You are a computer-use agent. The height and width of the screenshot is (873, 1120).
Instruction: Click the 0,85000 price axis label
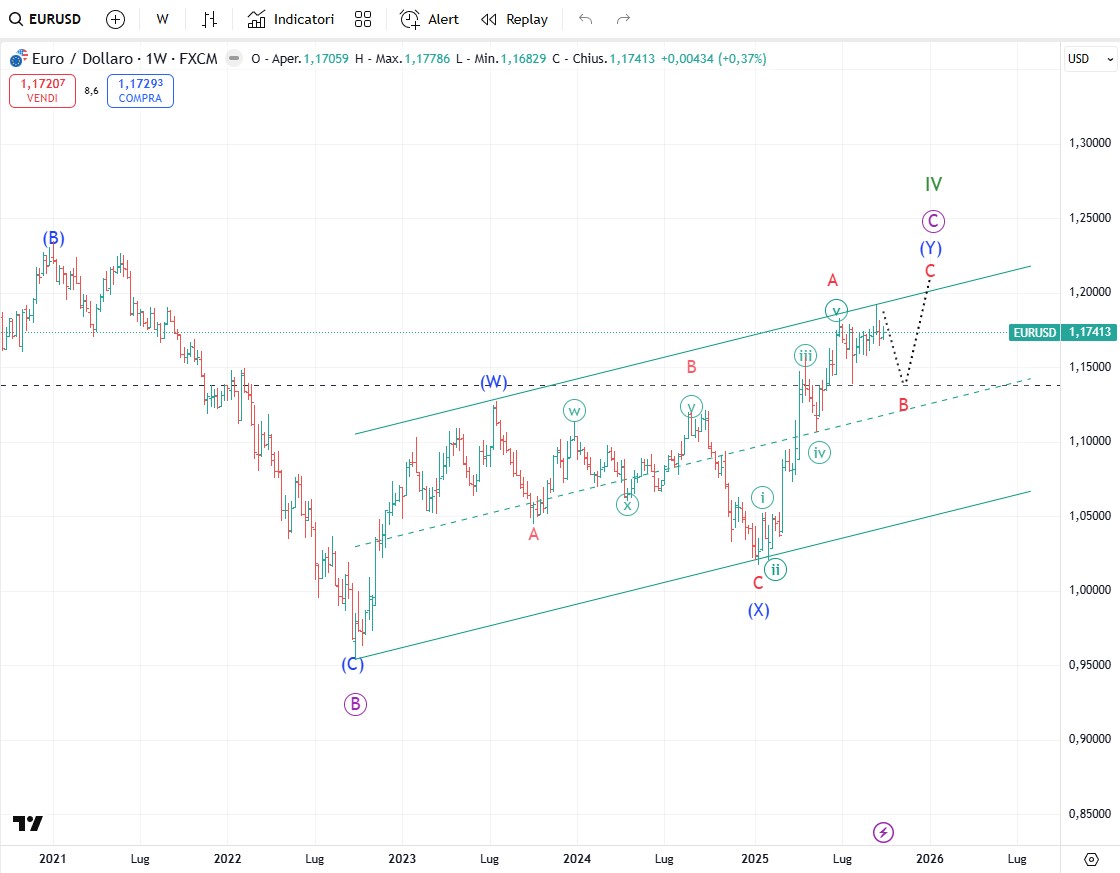[x=1089, y=814]
